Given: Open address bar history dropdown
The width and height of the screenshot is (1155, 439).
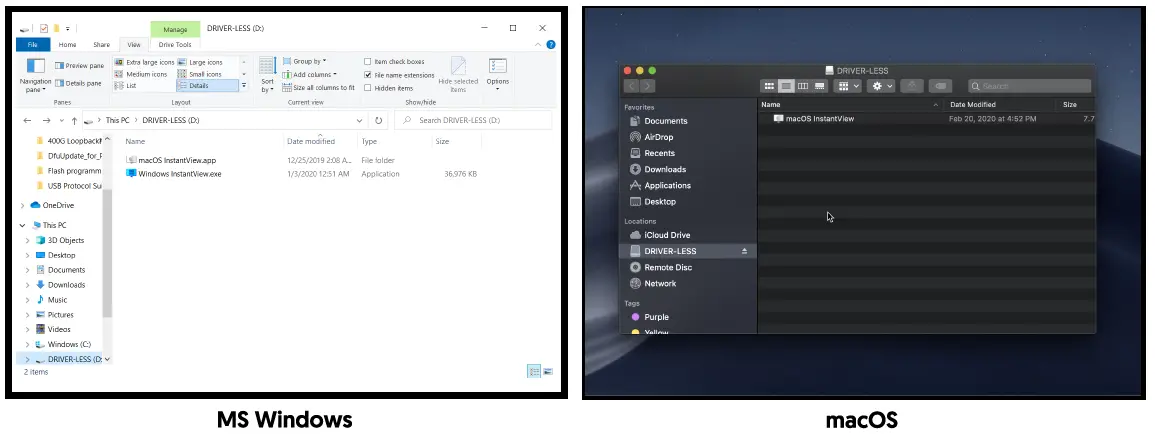Looking at the screenshot, I should pos(359,120).
